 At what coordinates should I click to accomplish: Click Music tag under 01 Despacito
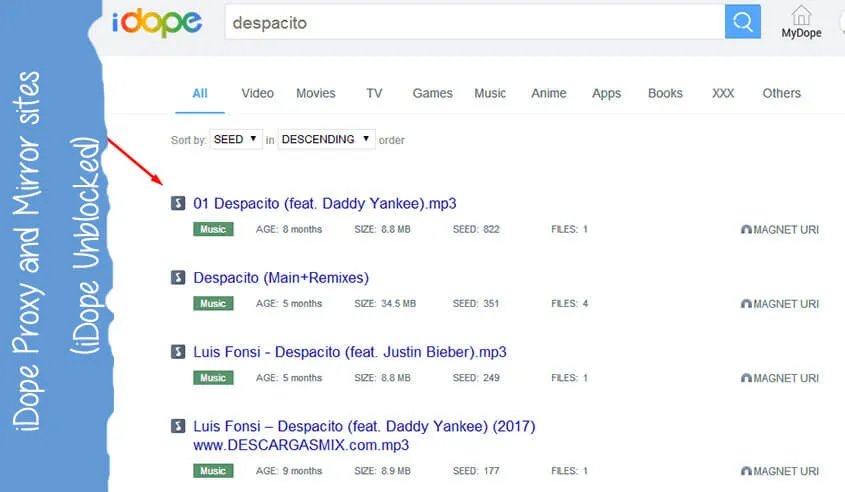213,229
